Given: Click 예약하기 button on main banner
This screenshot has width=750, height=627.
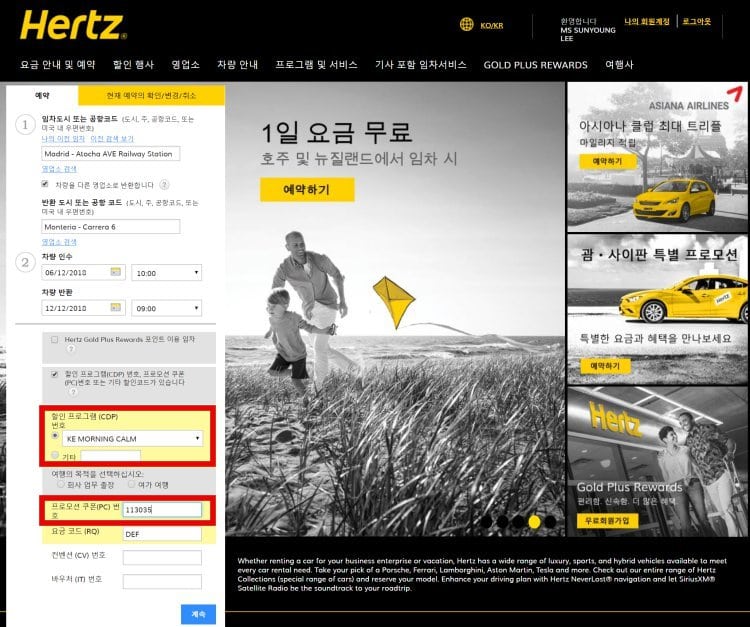Looking at the screenshot, I should point(307,189).
